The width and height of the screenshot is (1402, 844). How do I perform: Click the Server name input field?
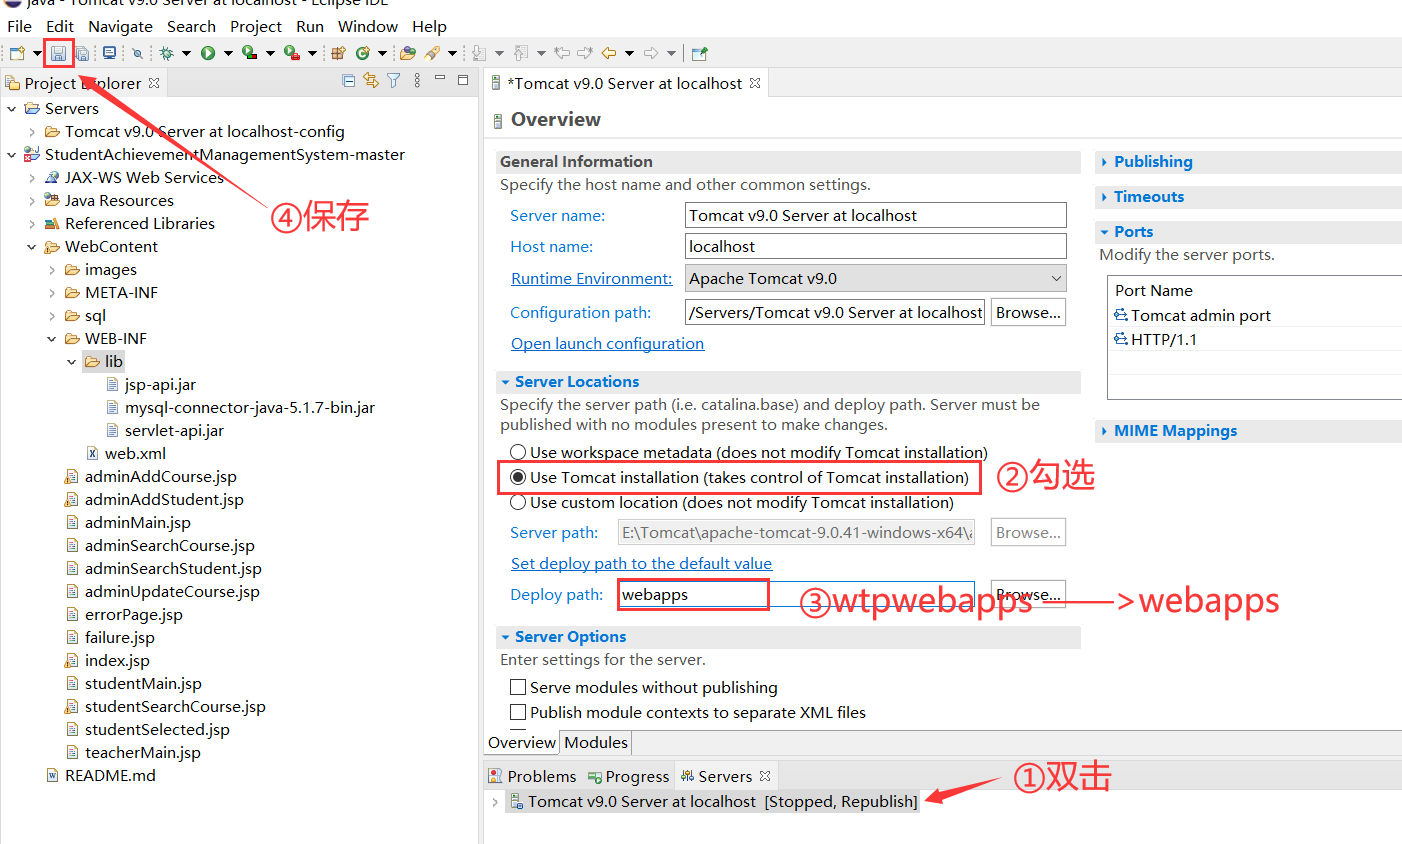click(x=875, y=215)
